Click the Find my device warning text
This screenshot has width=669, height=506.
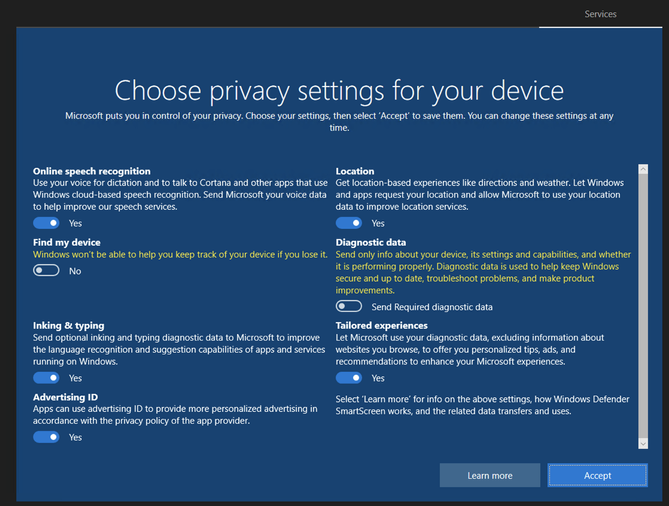(x=180, y=255)
